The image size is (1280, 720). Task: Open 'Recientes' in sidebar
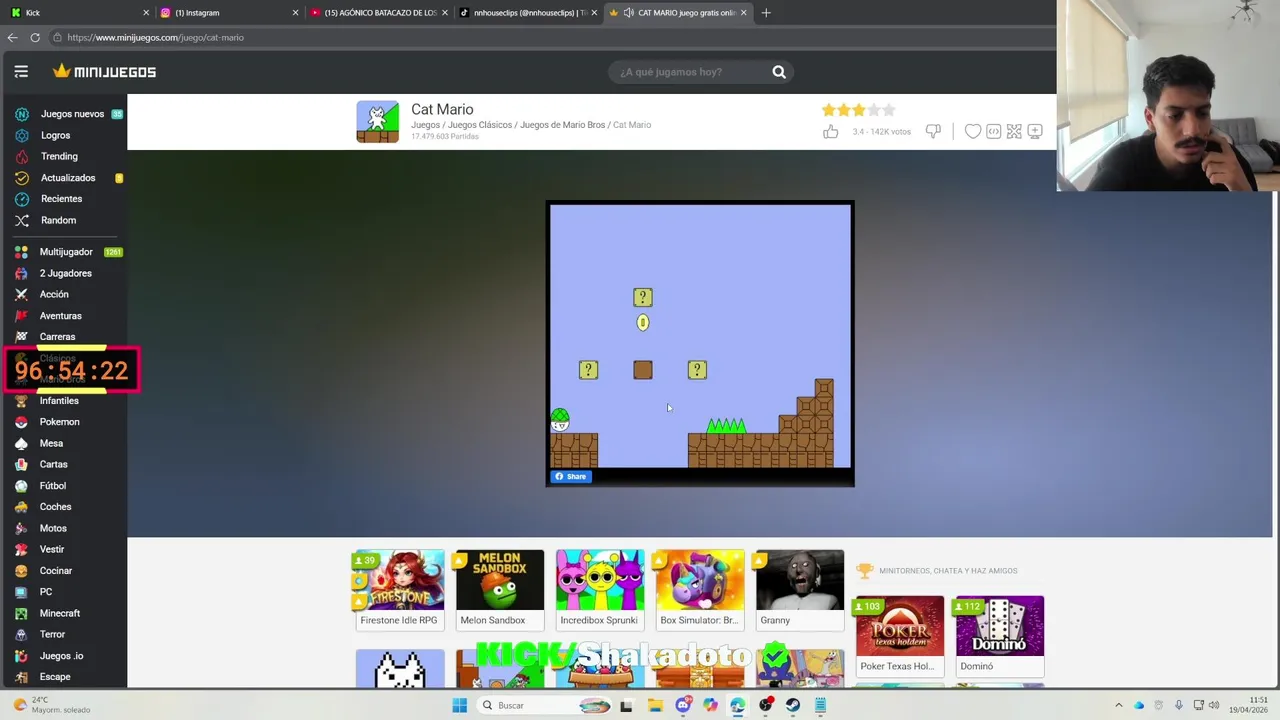click(61, 199)
